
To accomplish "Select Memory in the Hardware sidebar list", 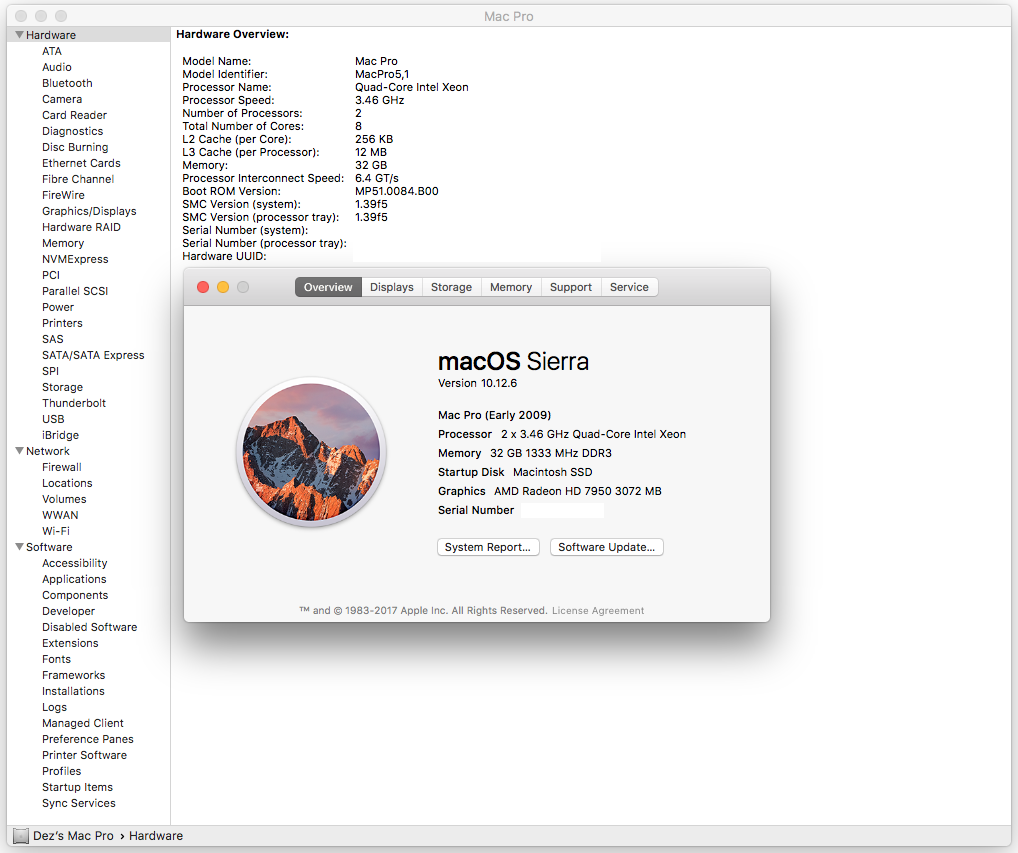I will 63,243.
